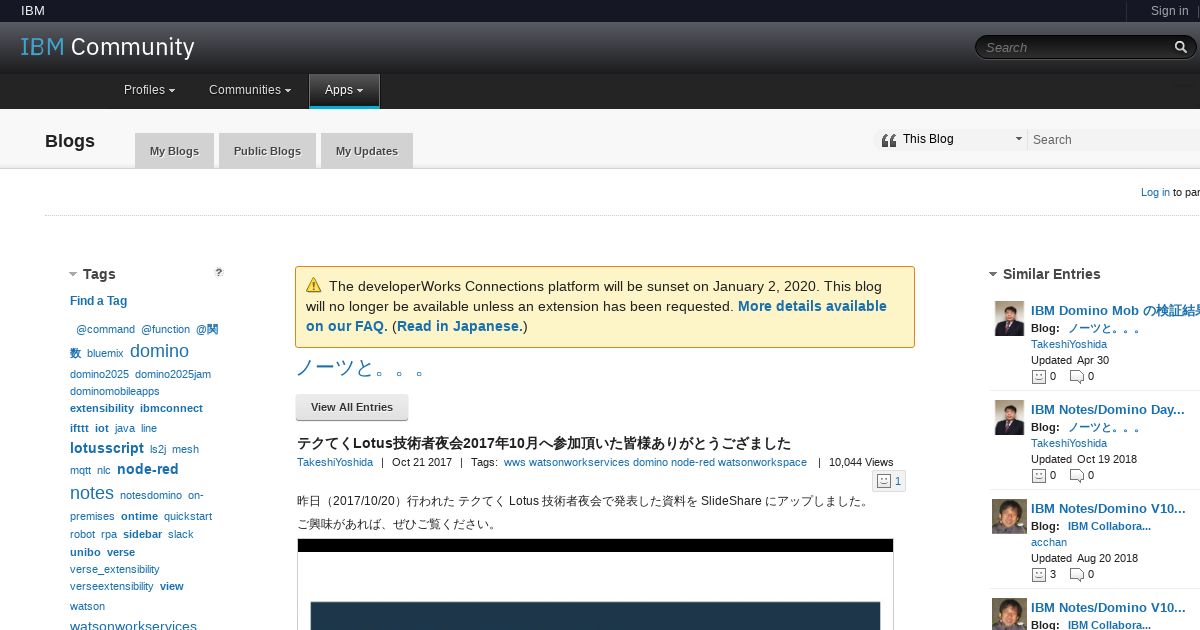This screenshot has width=1200, height=630.
Task: Switch to the My Blogs tab
Action: point(174,151)
